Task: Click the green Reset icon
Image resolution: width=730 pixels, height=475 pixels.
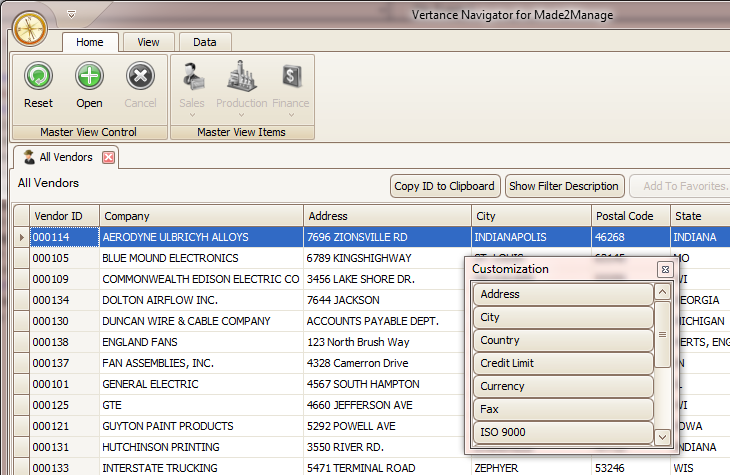Action: [39, 76]
